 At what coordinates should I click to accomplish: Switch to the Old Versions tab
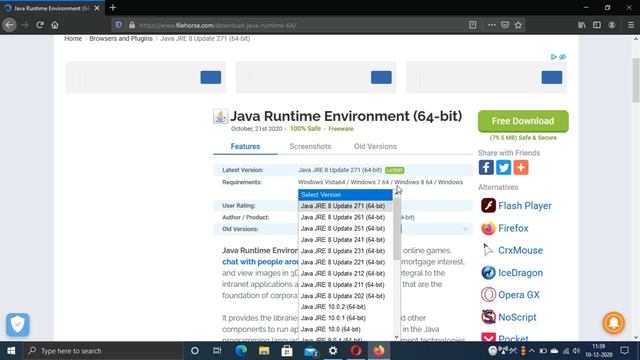tap(375, 147)
